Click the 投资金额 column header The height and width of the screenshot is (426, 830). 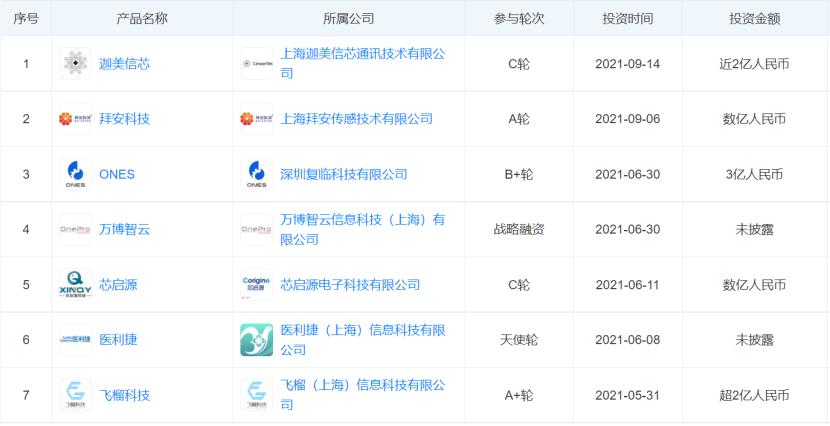[x=755, y=19]
